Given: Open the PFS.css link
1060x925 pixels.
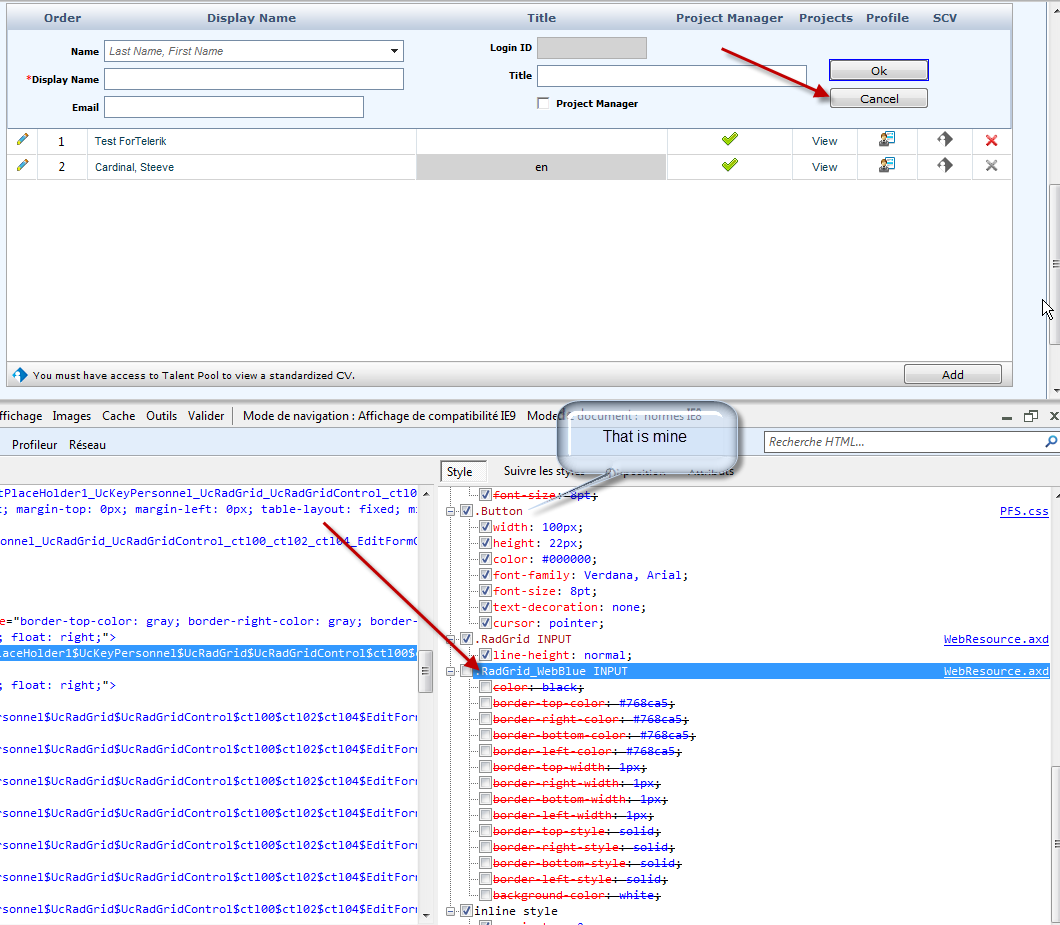Looking at the screenshot, I should click(x=1024, y=511).
